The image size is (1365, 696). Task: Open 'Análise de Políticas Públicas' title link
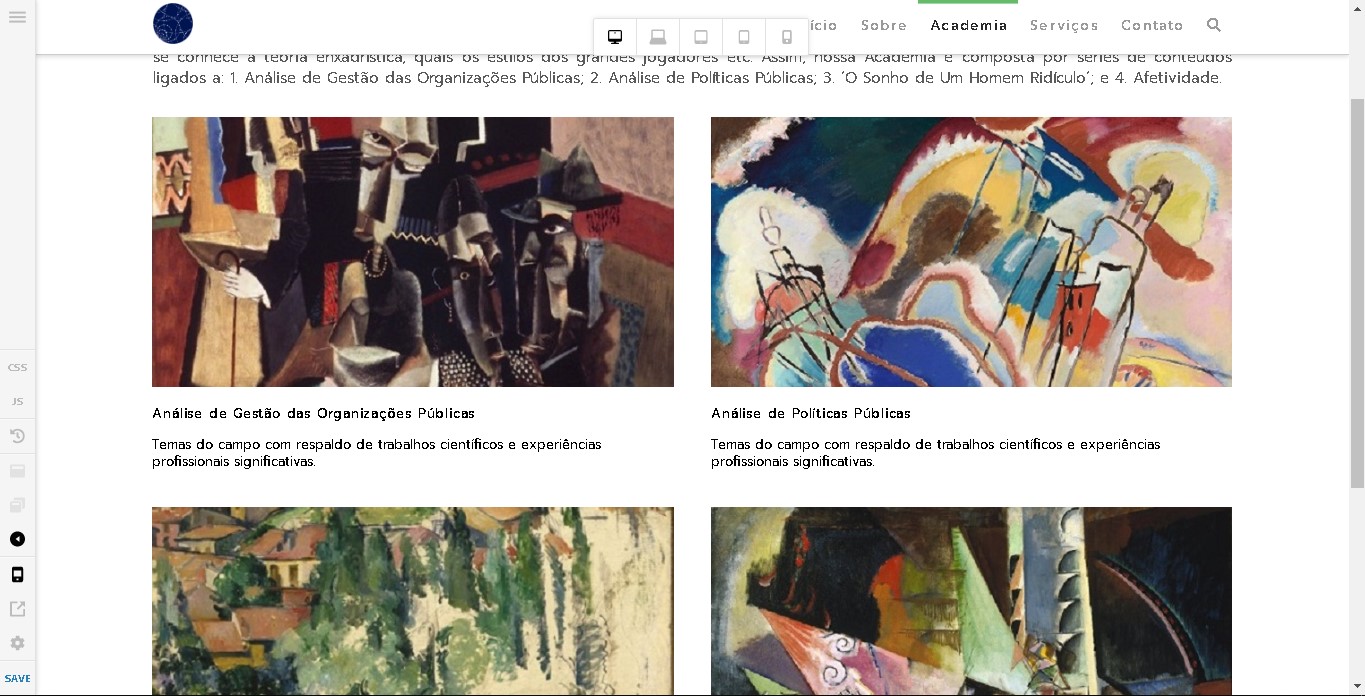tap(811, 413)
